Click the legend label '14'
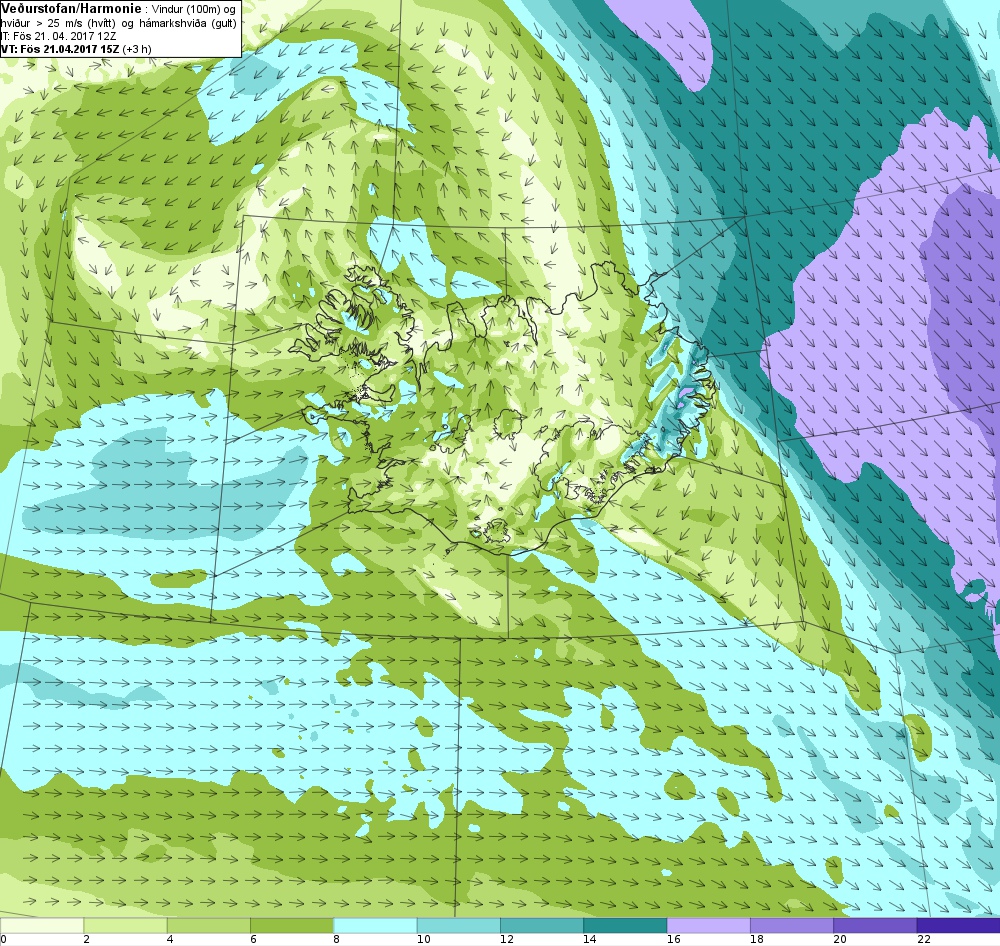The height and width of the screenshot is (946, 1000). pyautogui.click(x=590, y=939)
